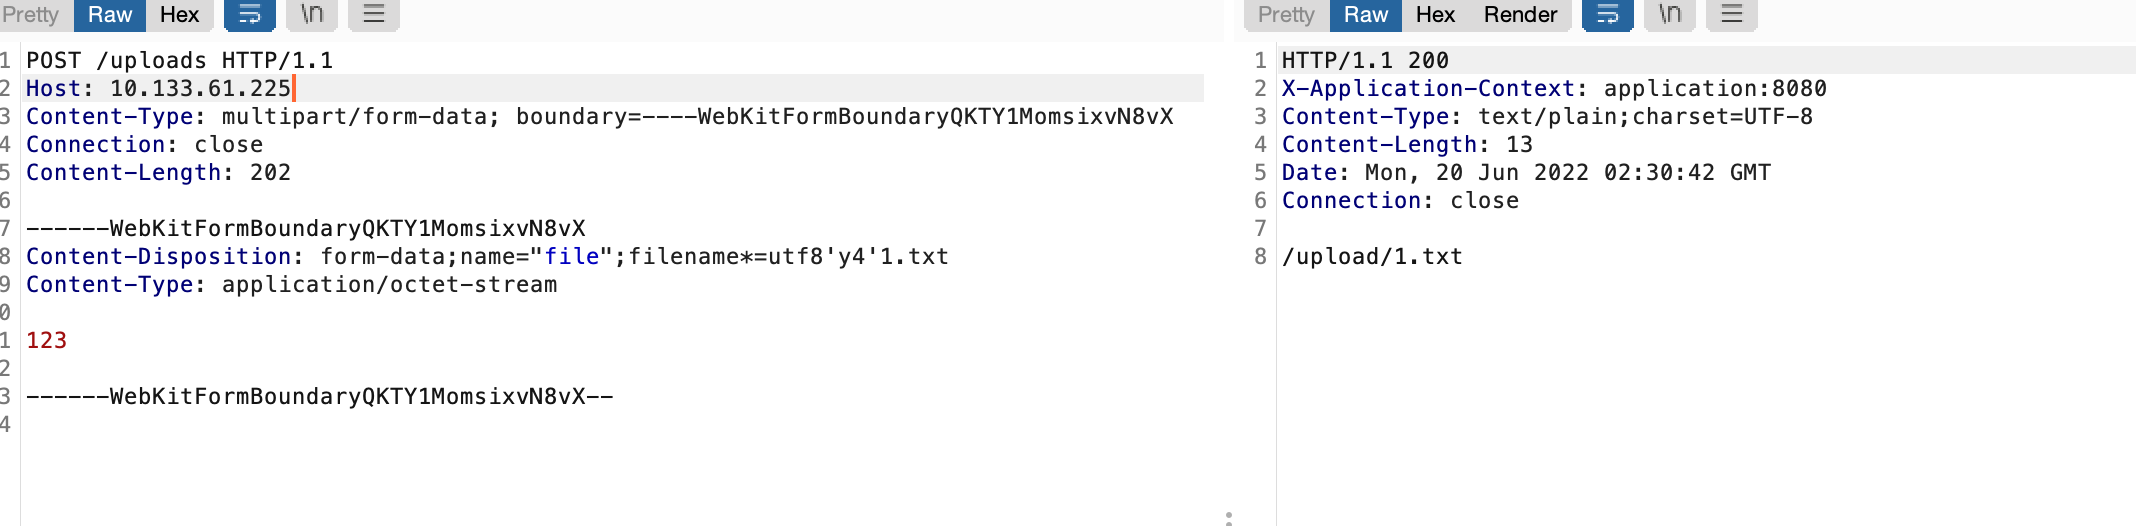2136x526 pixels.
Task: Place cursor on request body text 123
Action: 46,341
